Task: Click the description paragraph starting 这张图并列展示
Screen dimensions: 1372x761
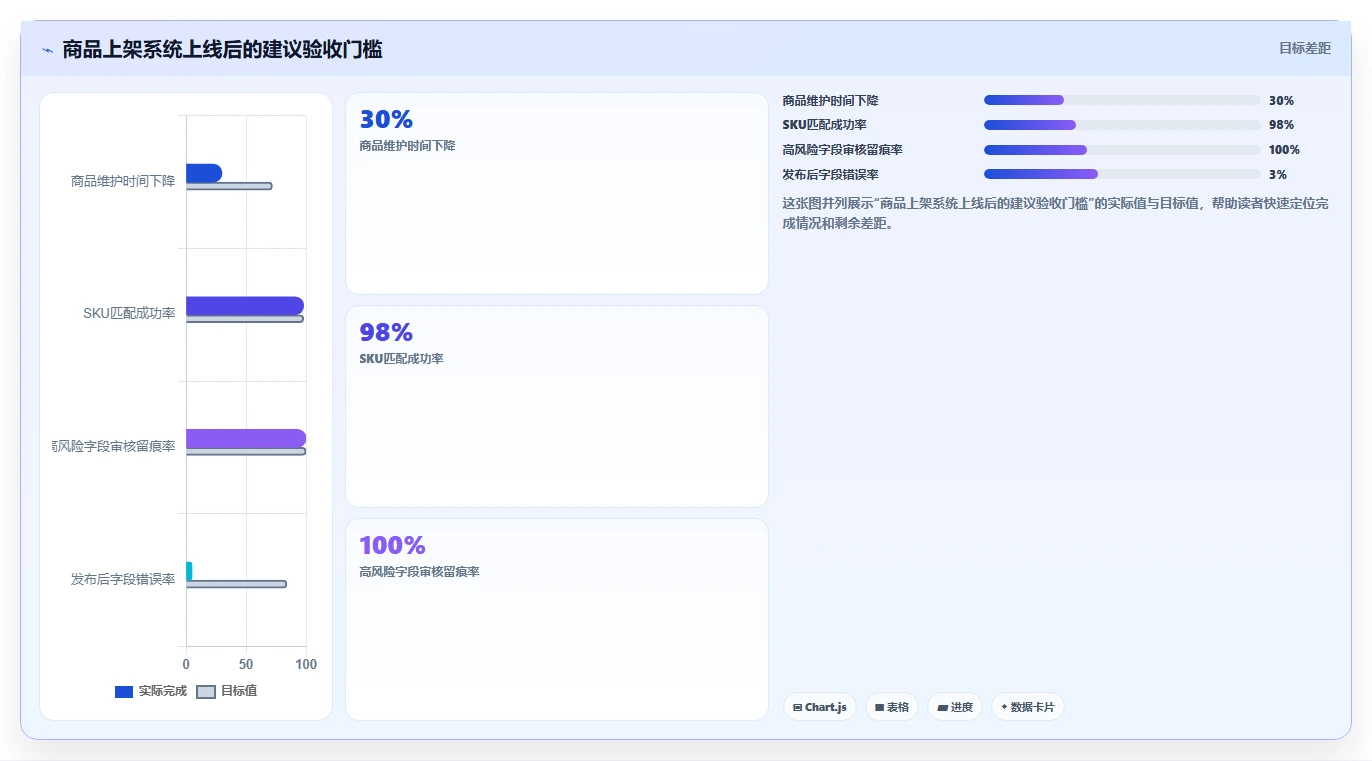Action: [1057, 213]
